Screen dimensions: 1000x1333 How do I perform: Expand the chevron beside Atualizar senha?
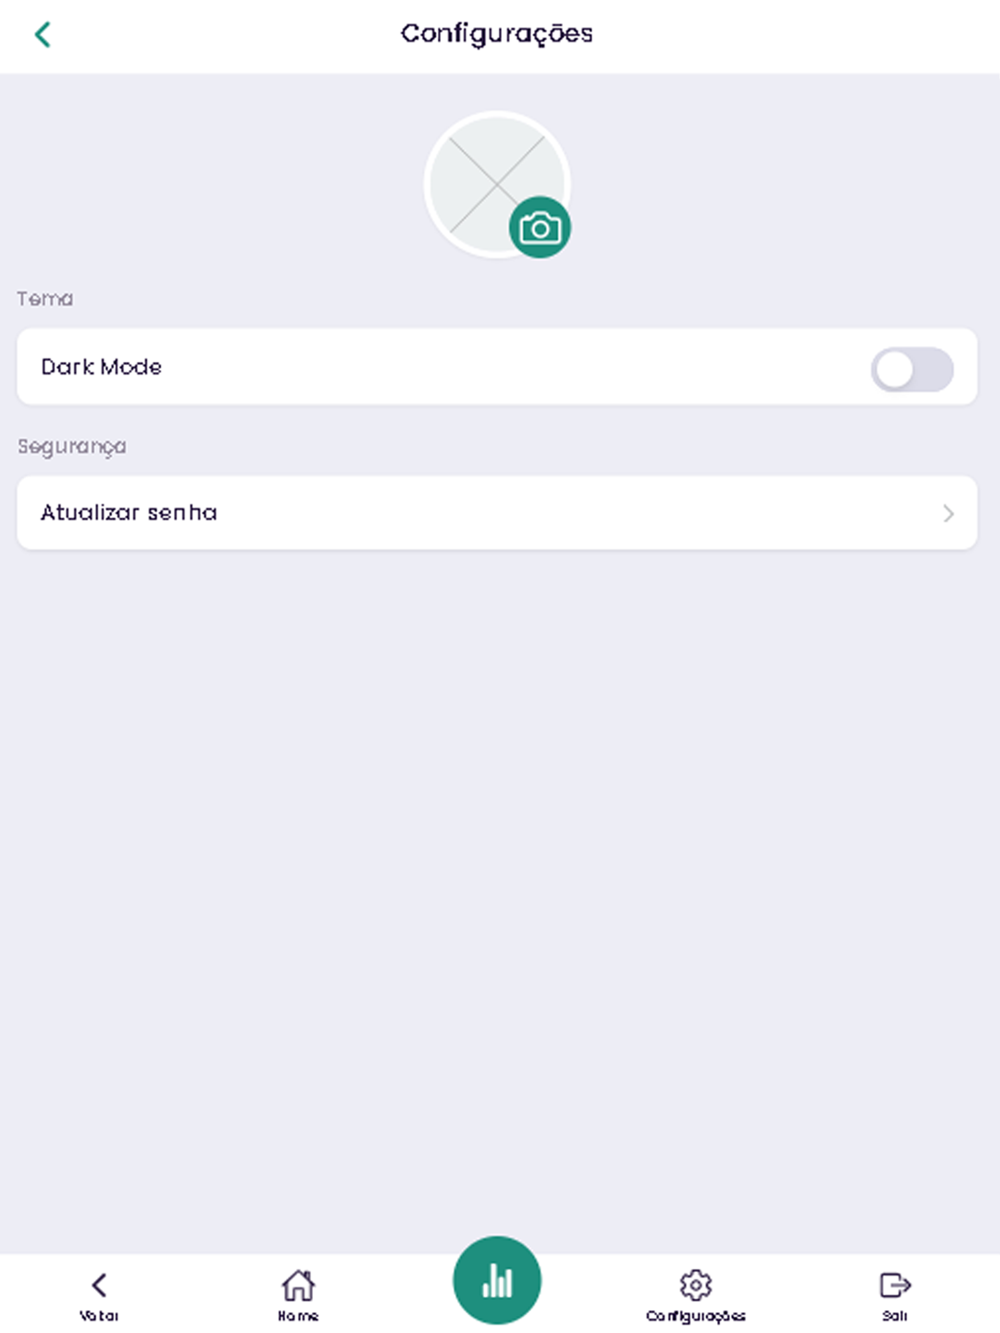[948, 513]
